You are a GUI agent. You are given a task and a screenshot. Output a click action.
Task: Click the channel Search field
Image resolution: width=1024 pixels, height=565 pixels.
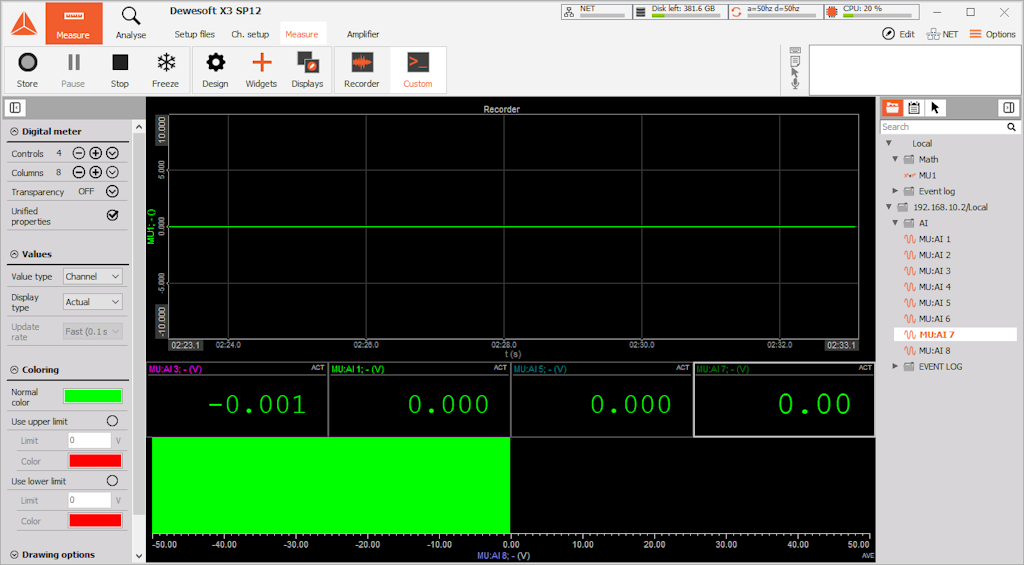click(942, 127)
